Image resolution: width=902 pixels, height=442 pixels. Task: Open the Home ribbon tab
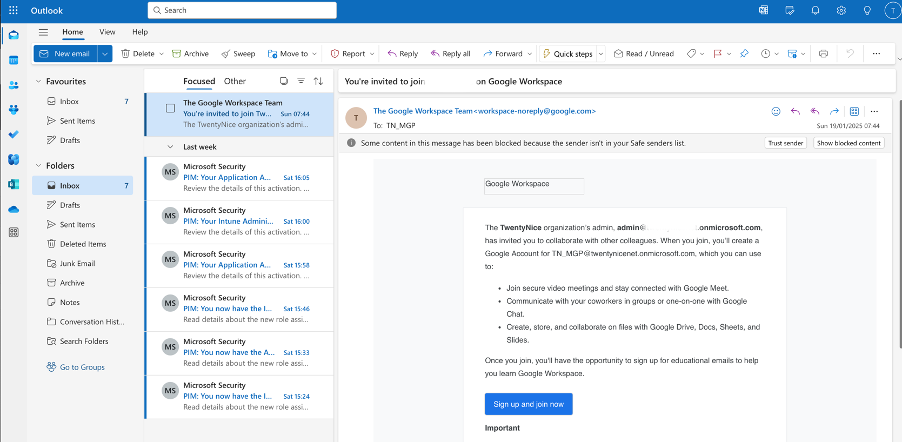pos(72,32)
